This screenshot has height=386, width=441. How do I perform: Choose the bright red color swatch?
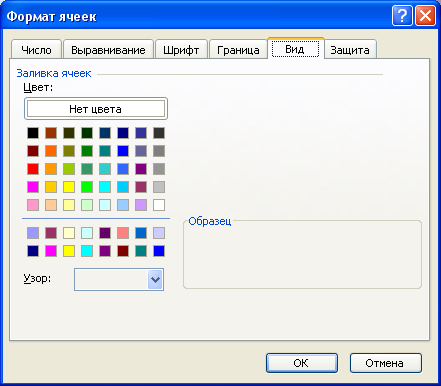[x=33, y=169]
